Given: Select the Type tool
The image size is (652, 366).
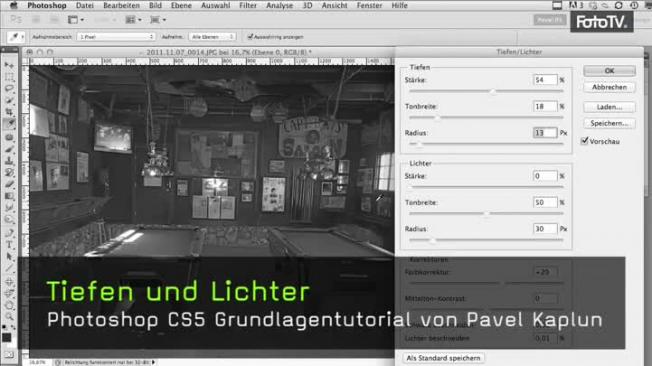Looking at the screenshot, I should click(x=9, y=245).
